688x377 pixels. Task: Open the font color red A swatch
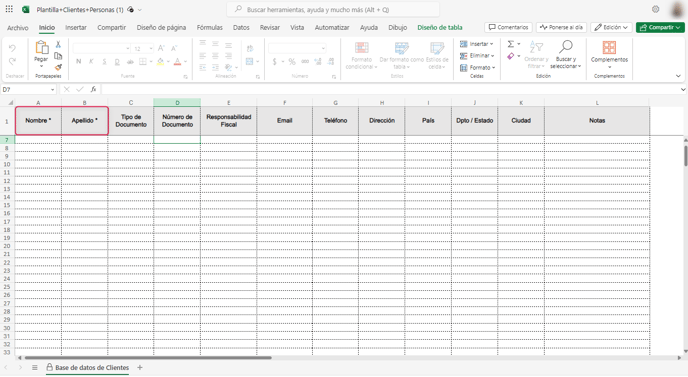click(x=177, y=61)
